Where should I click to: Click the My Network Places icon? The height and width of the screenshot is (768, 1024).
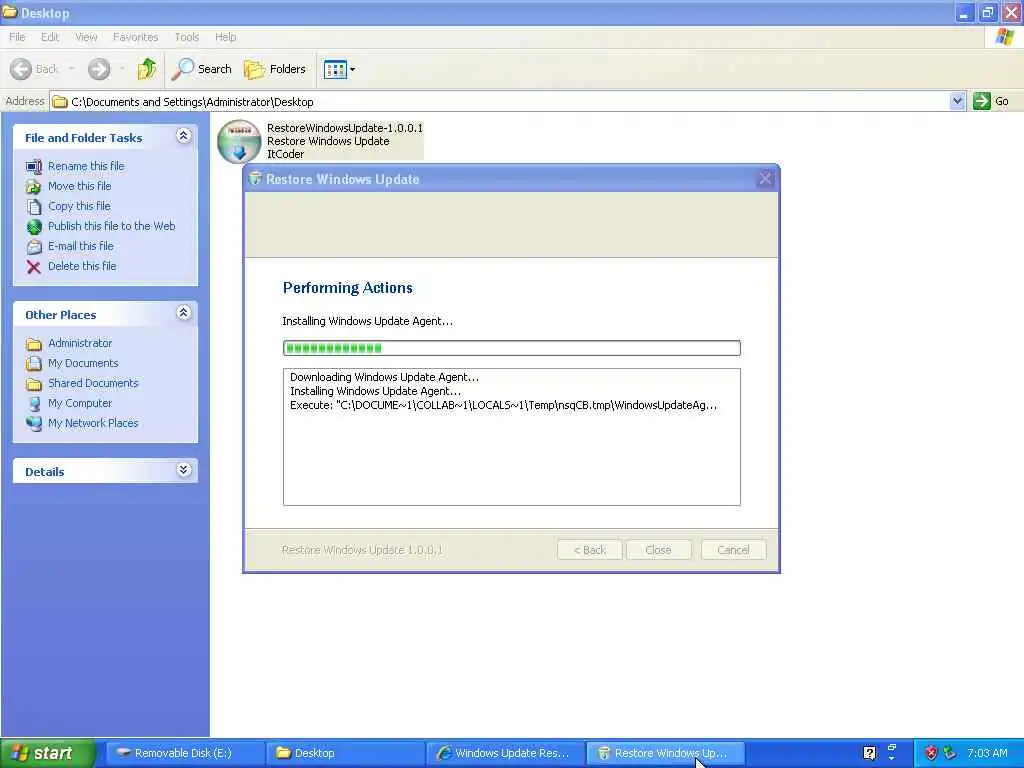(x=34, y=423)
